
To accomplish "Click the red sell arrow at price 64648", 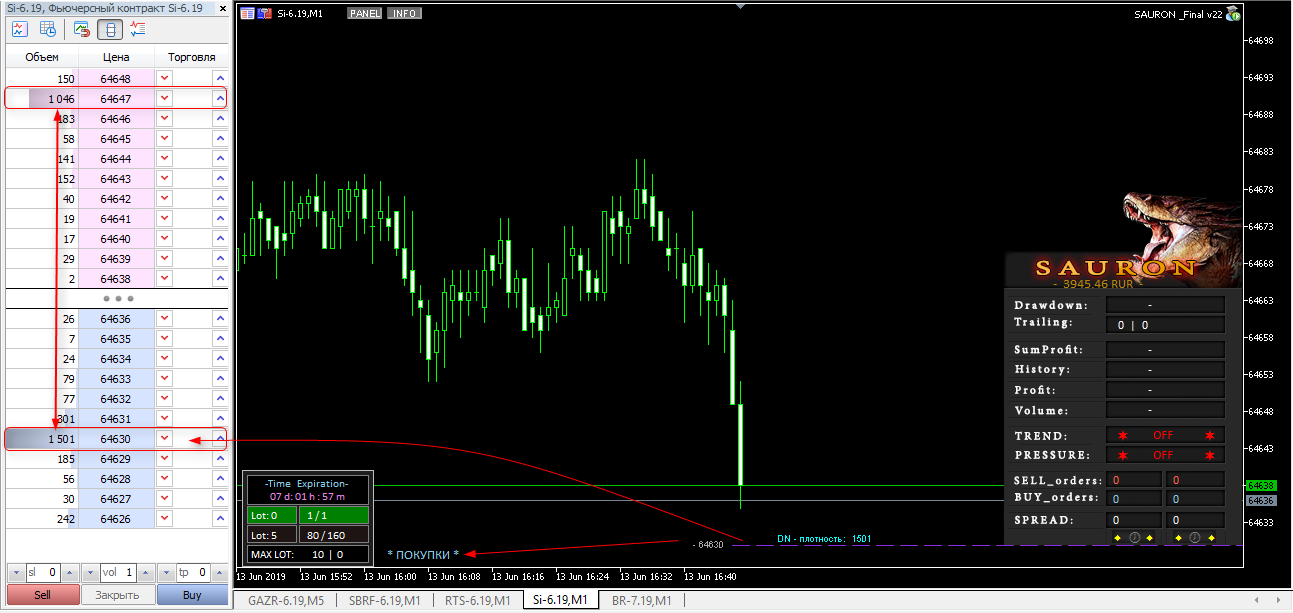I will coord(165,78).
